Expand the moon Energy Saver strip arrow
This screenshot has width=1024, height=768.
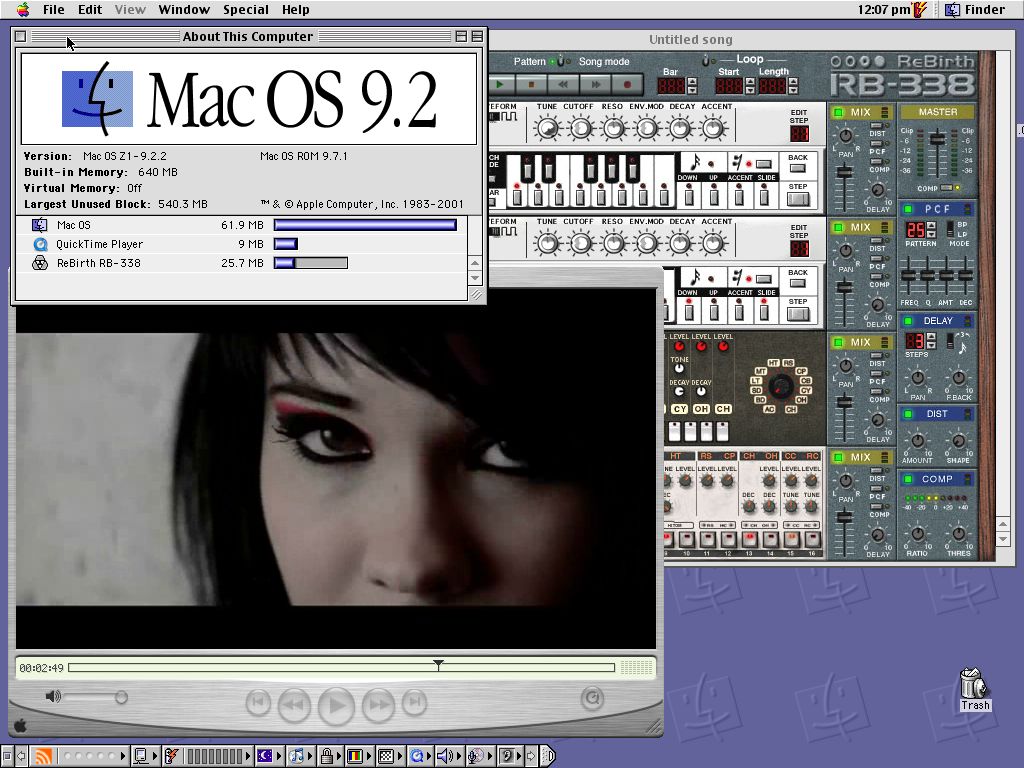pyautogui.click(x=279, y=756)
